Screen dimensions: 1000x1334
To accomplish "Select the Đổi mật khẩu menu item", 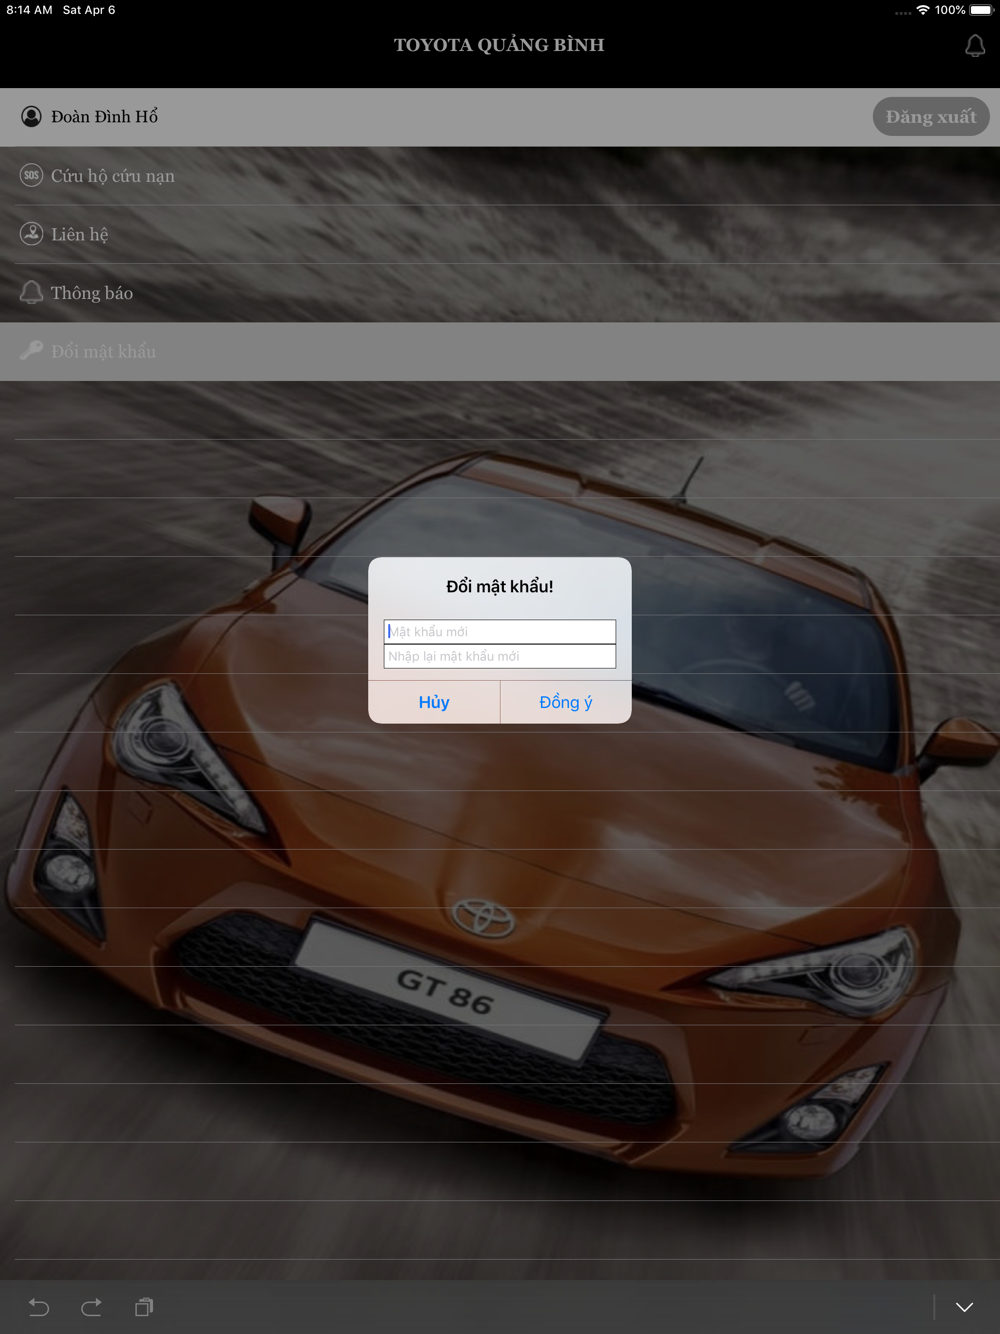I will pyautogui.click(x=500, y=351).
